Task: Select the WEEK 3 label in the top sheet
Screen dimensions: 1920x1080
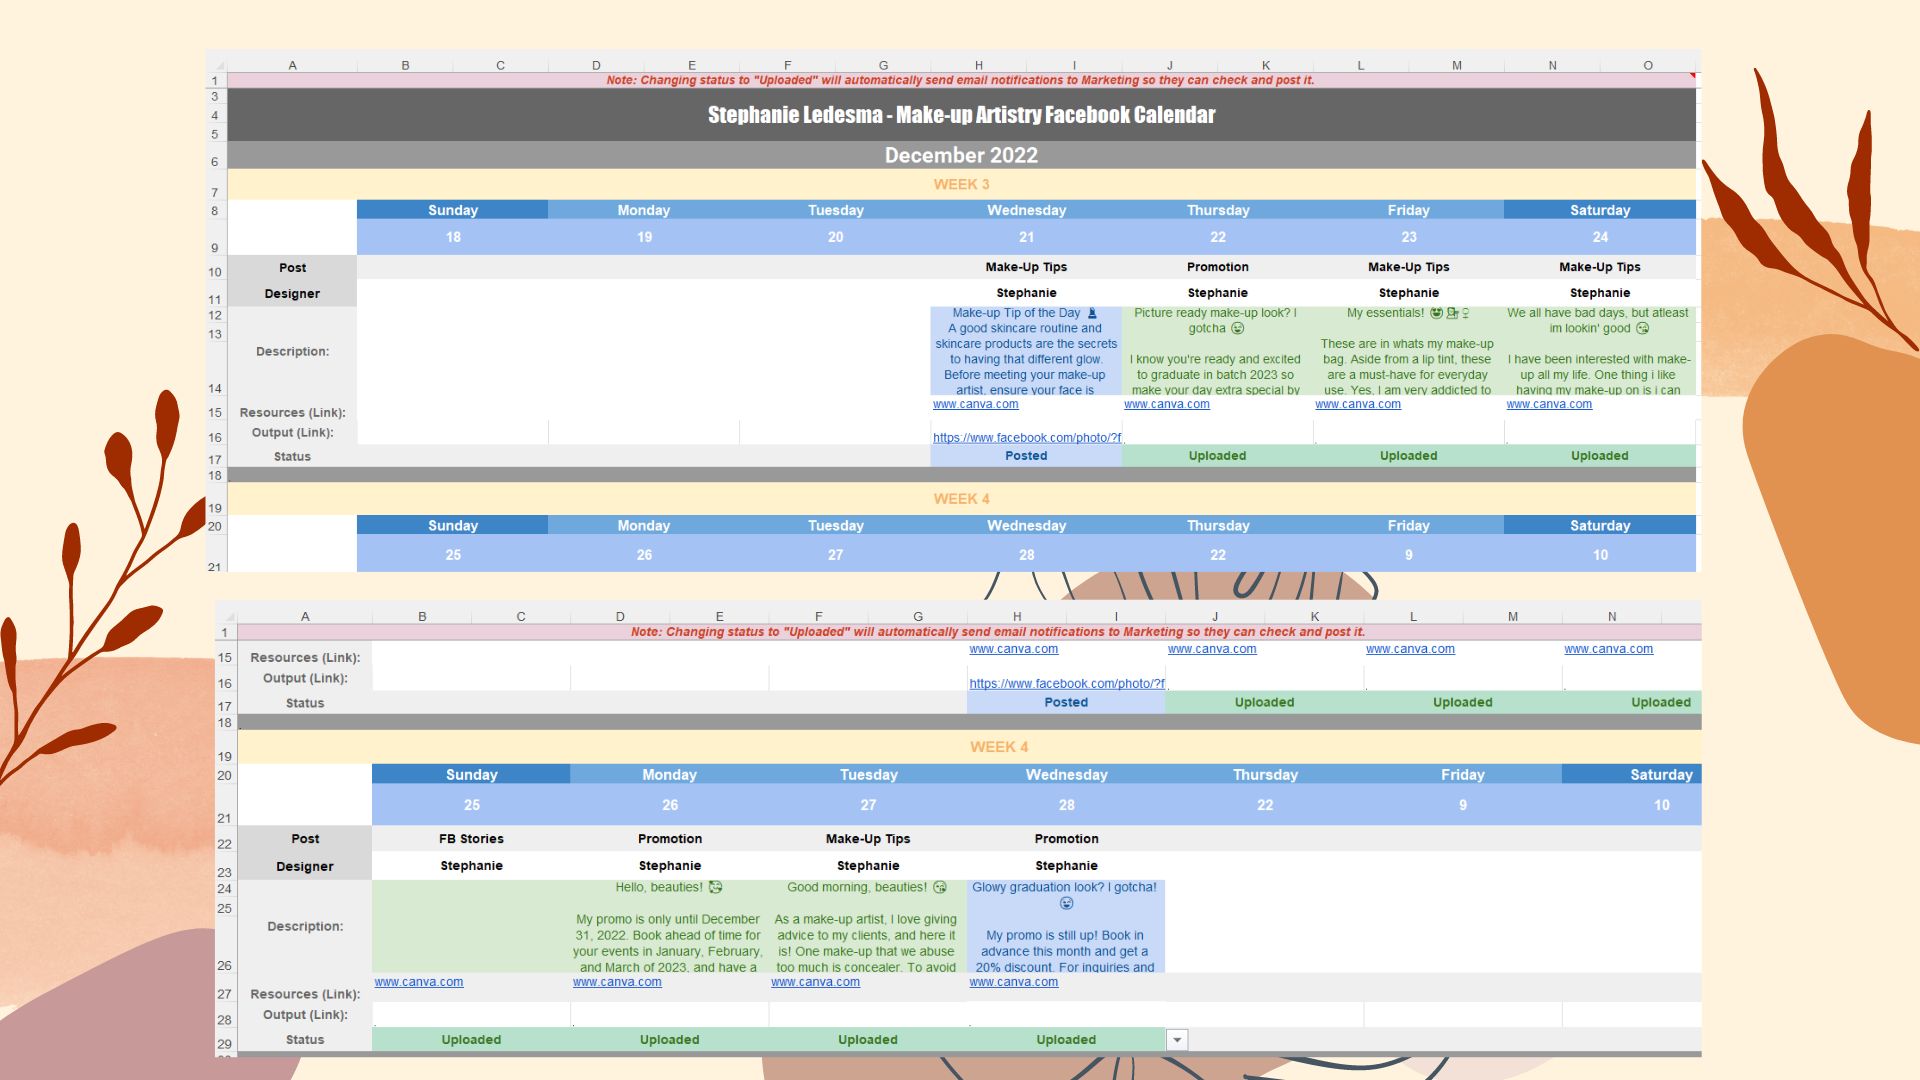Action: coord(961,184)
